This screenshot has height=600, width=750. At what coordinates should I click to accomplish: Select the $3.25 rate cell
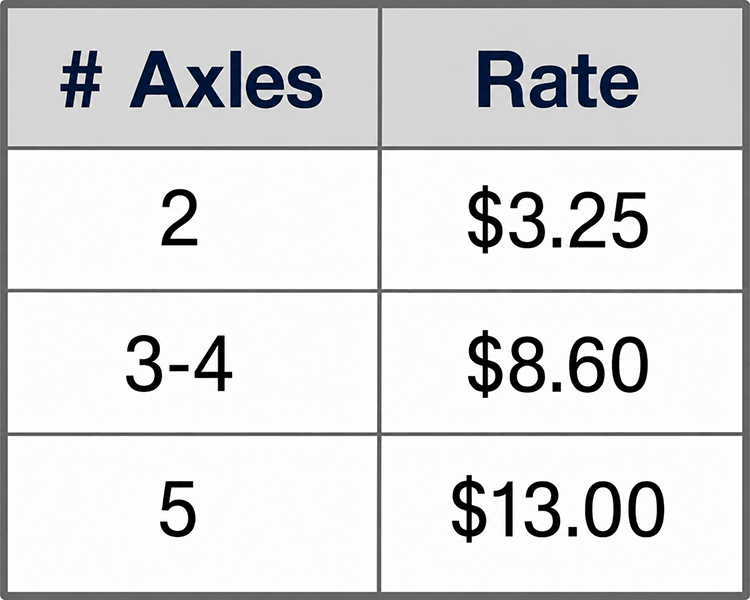click(562, 220)
